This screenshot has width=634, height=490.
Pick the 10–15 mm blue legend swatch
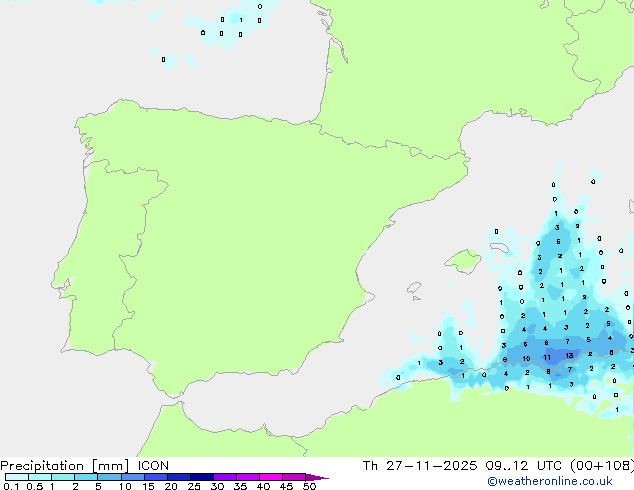[132, 477]
